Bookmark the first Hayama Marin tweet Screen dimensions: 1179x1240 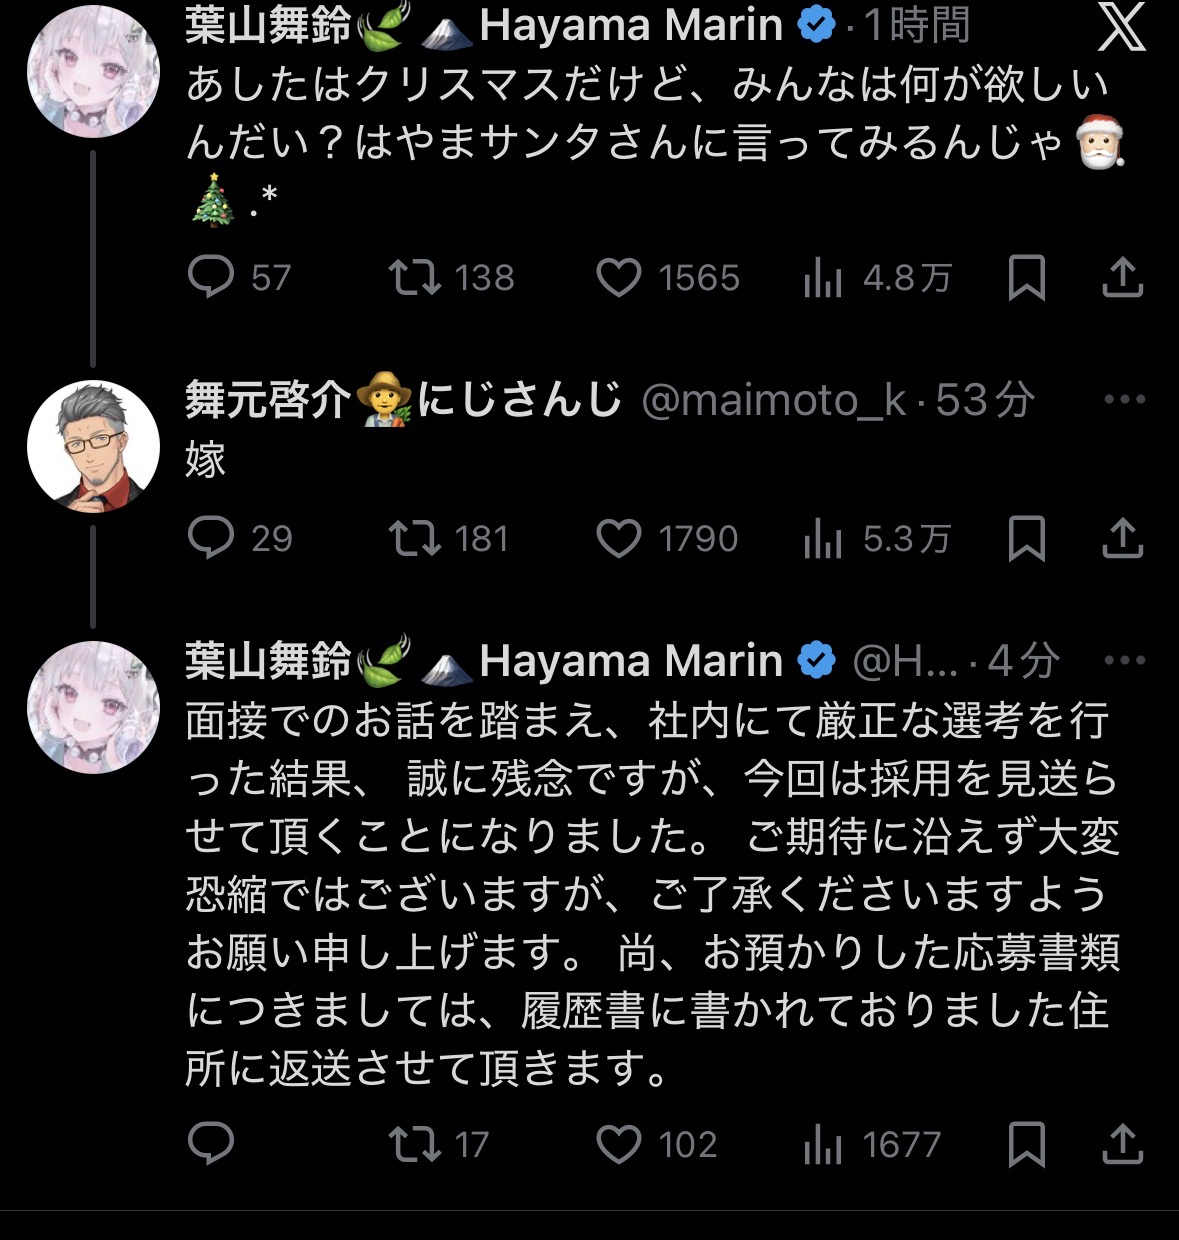(x=1026, y=277)
